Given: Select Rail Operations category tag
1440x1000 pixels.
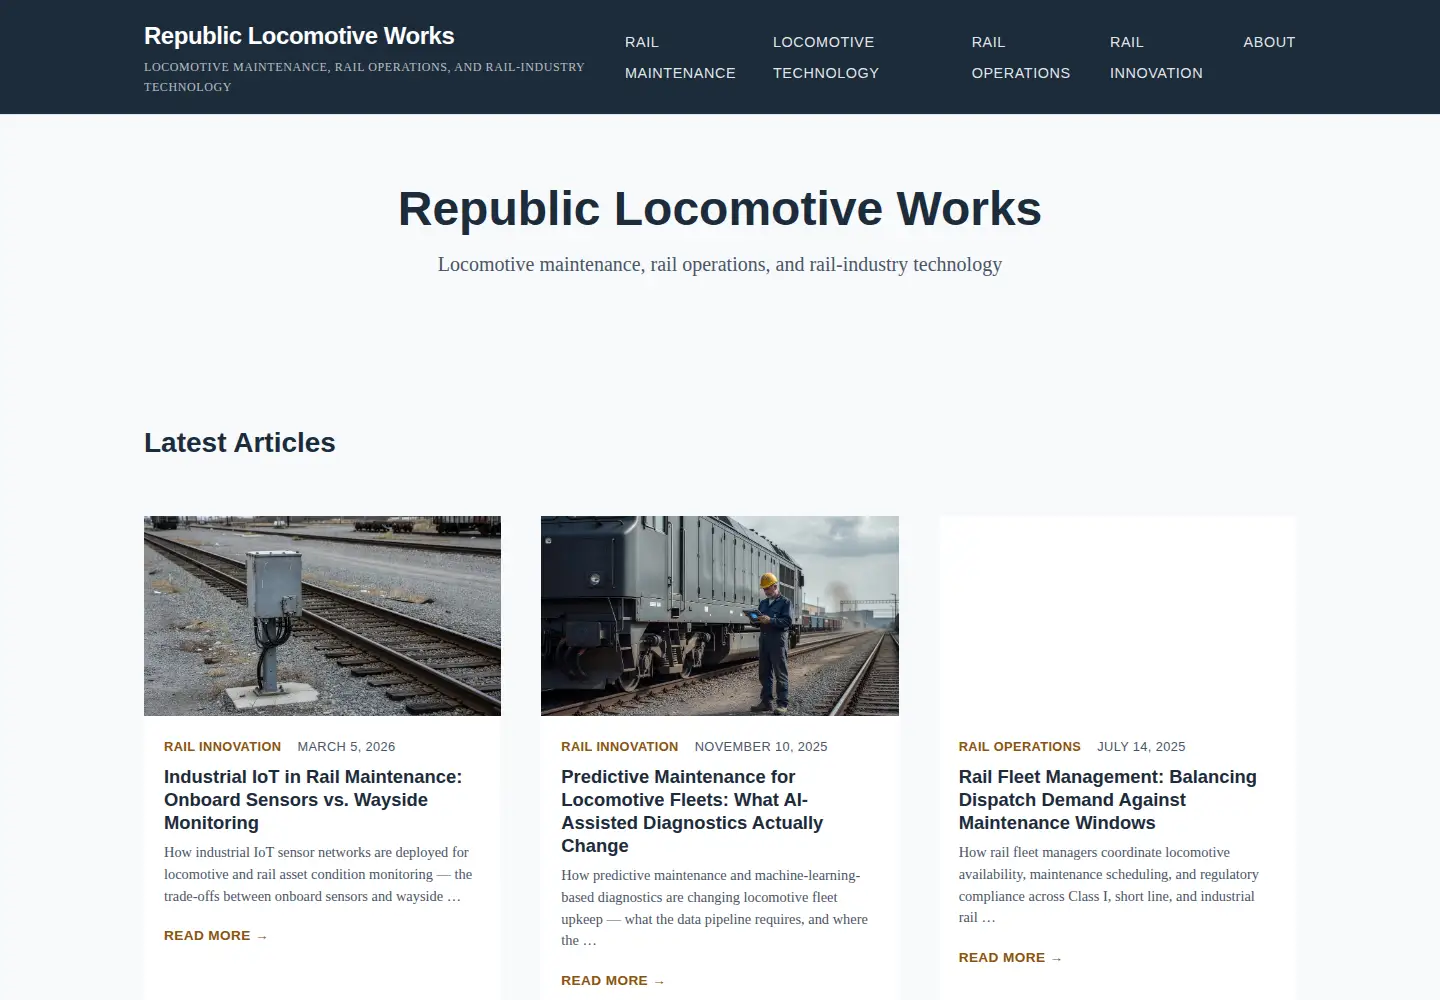Looking at the screenshot, I should tap(1019, 747).
